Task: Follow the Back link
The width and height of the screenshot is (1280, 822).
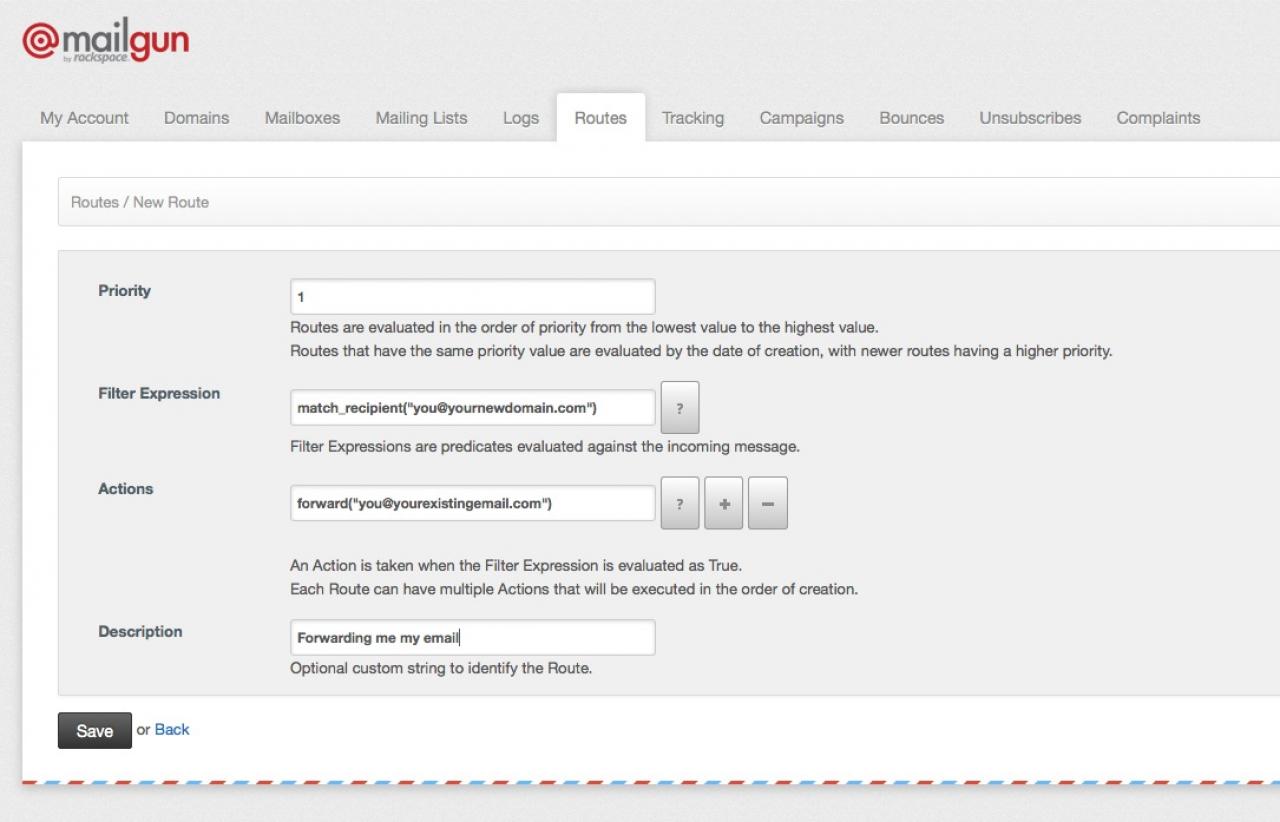Action: tap(172, 729)
